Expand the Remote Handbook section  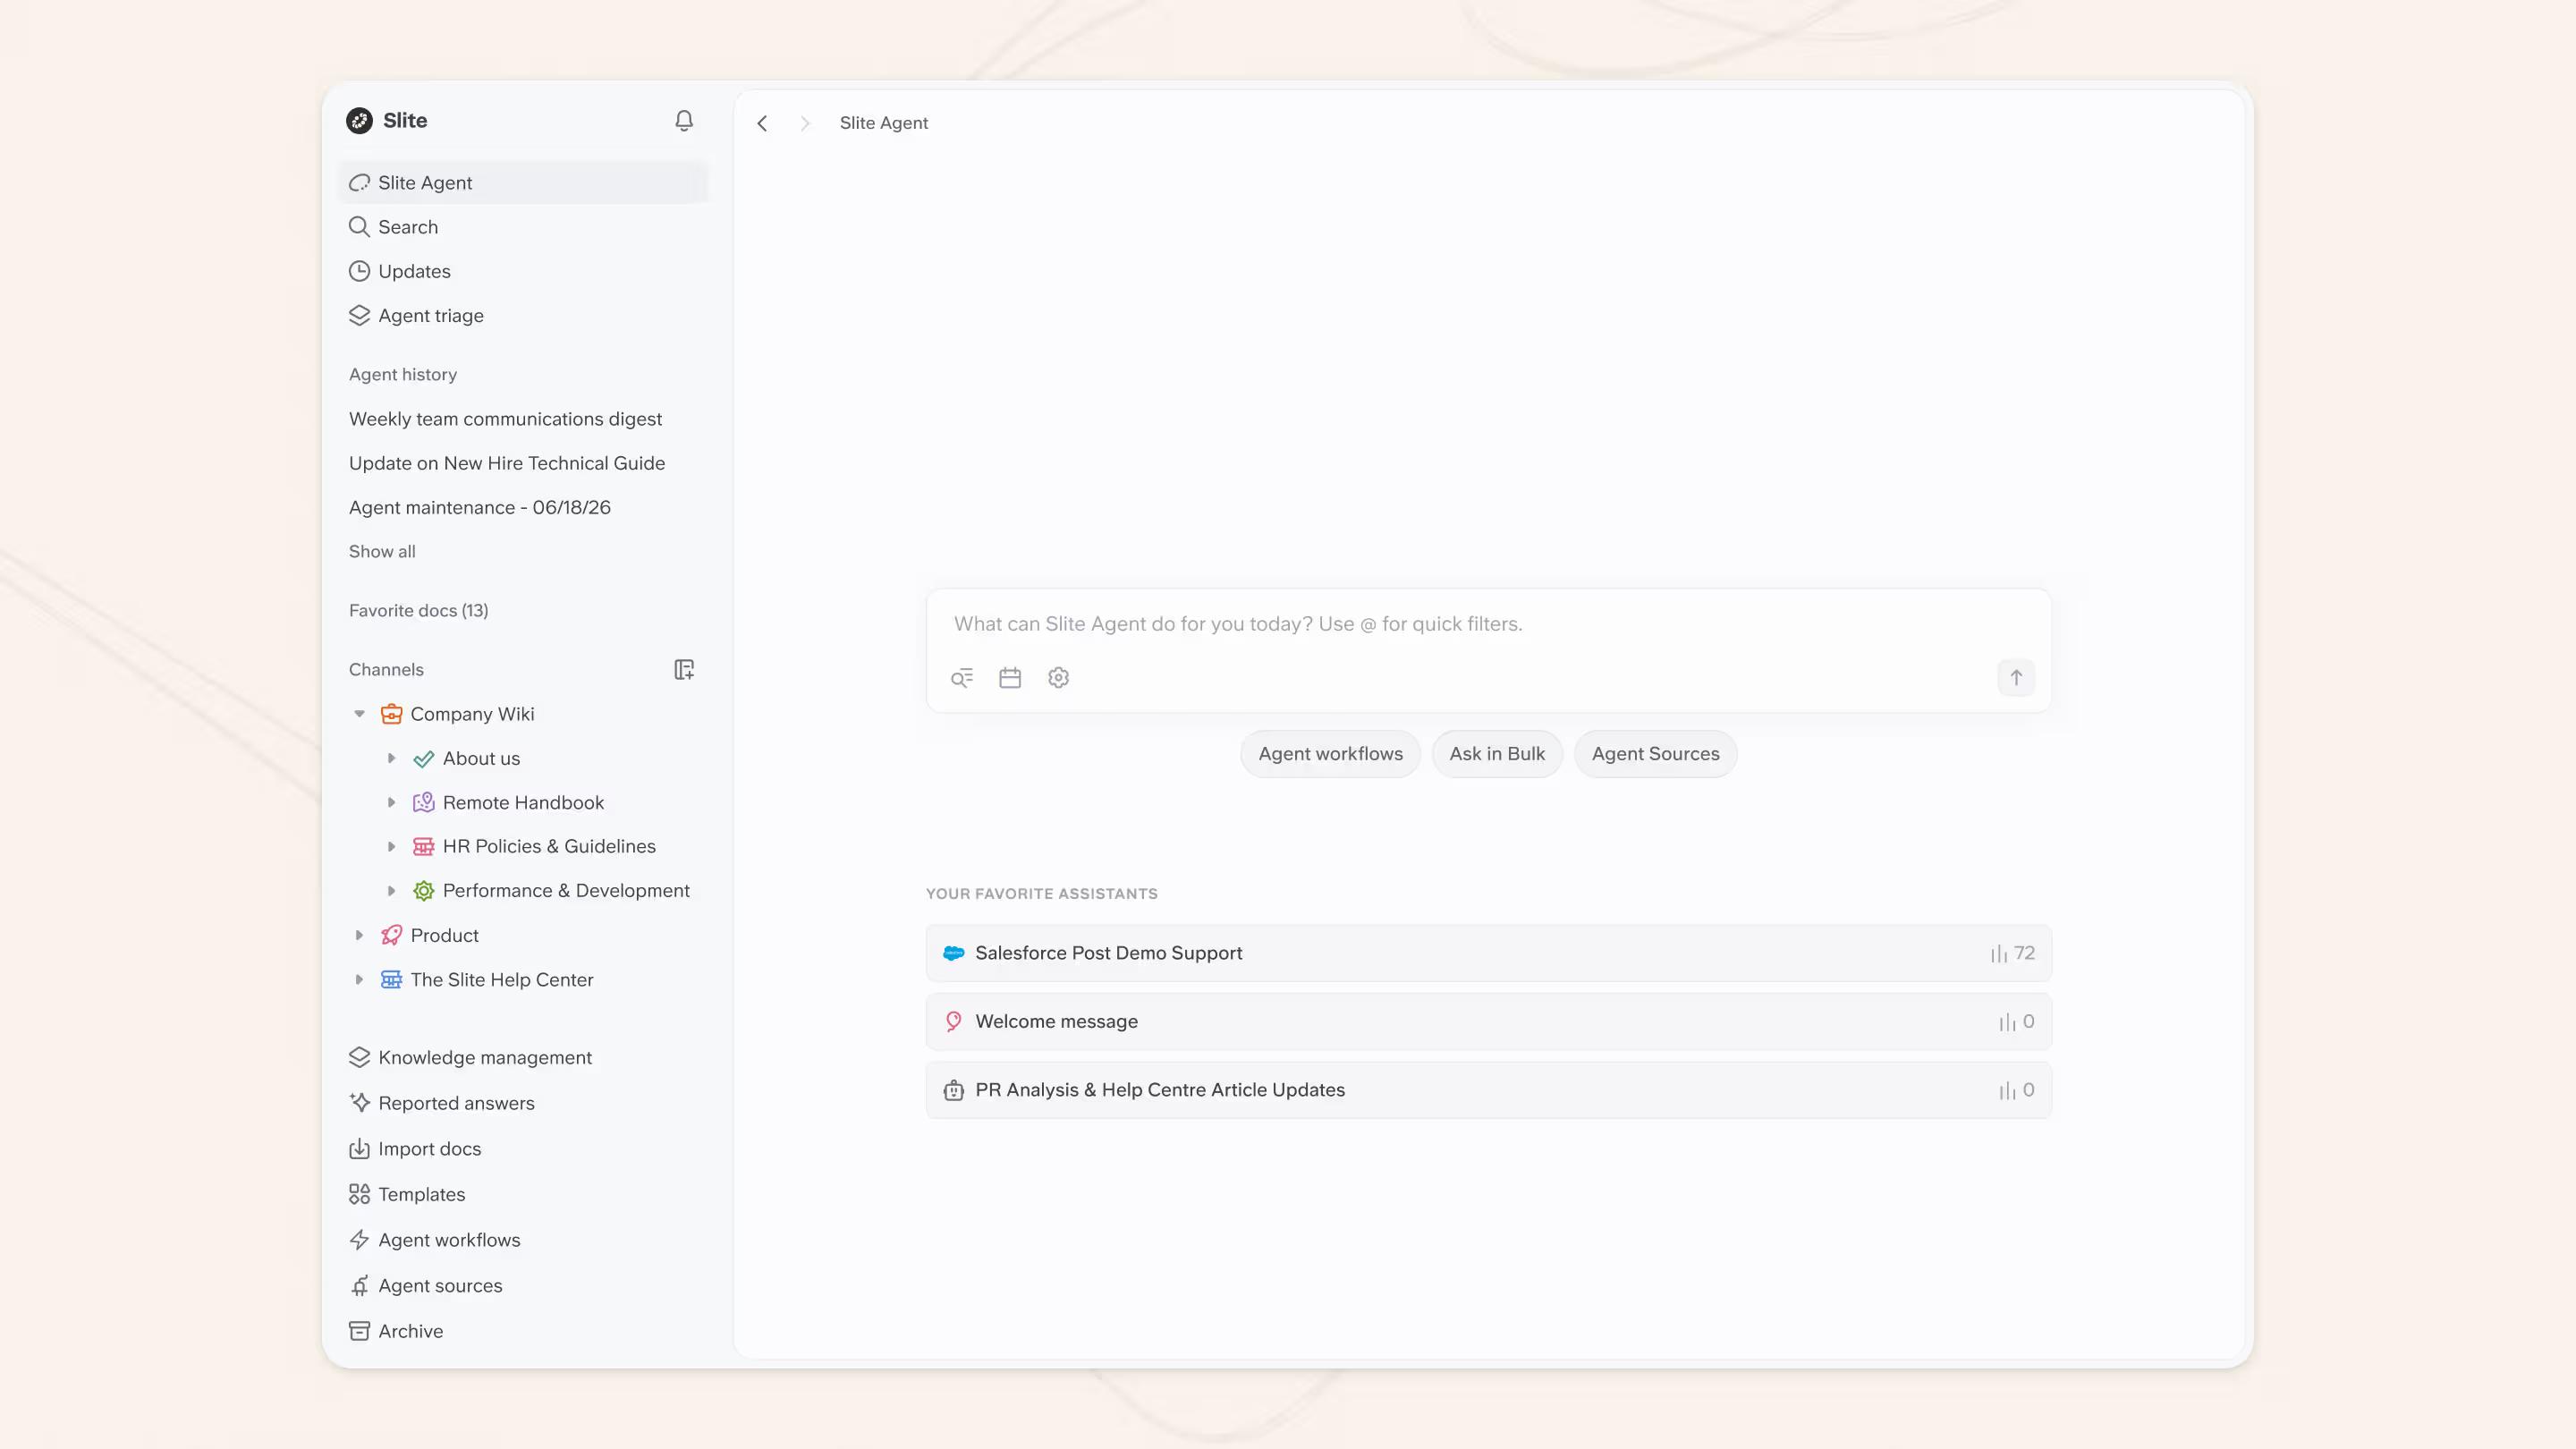[x=392, y=802]
